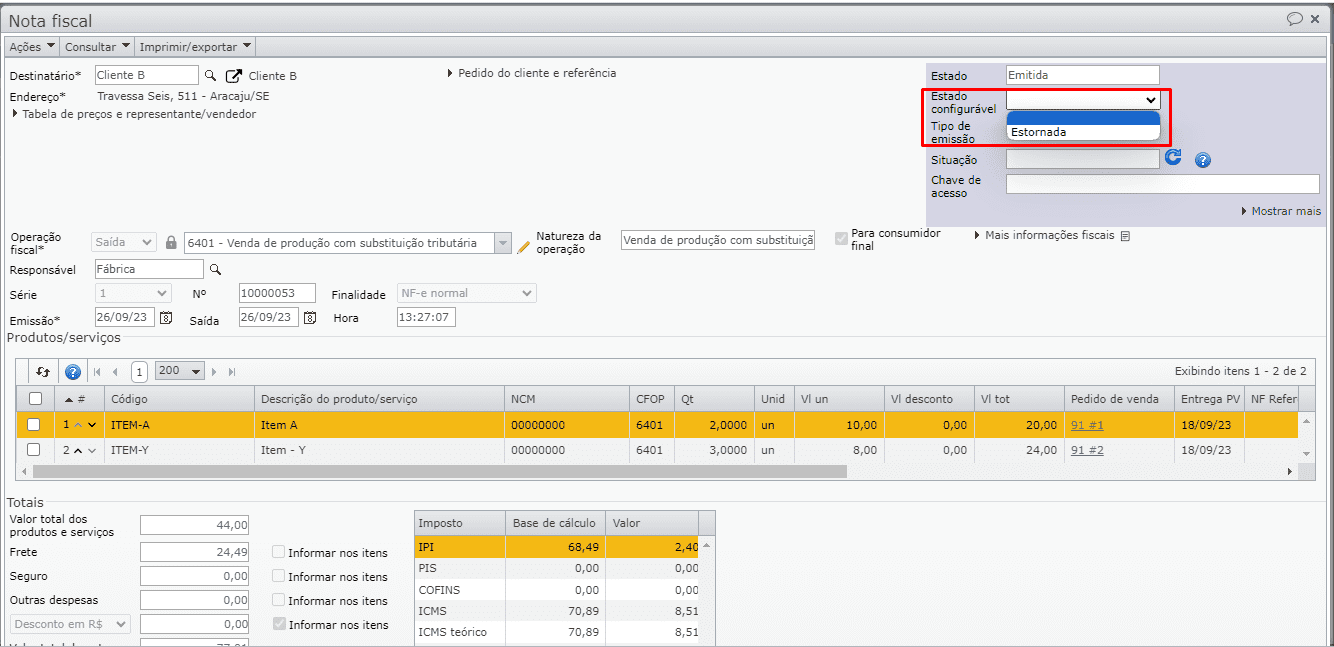Open Cliente B record via external-link icon
Image resolution: width=1334 pixels, height=647 pixels.
234,76
